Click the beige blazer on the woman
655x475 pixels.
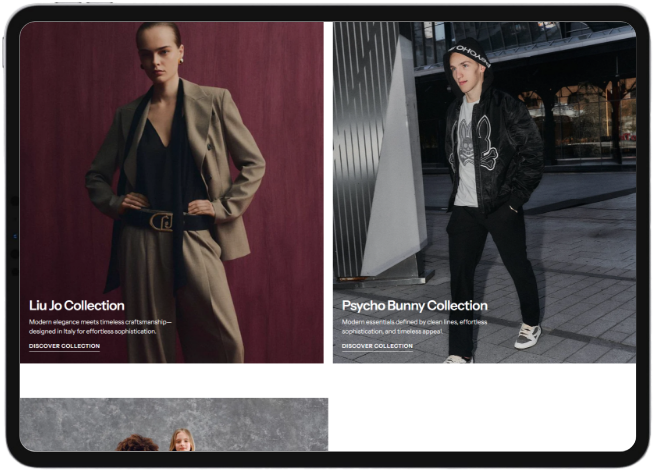tap(231, 170)
